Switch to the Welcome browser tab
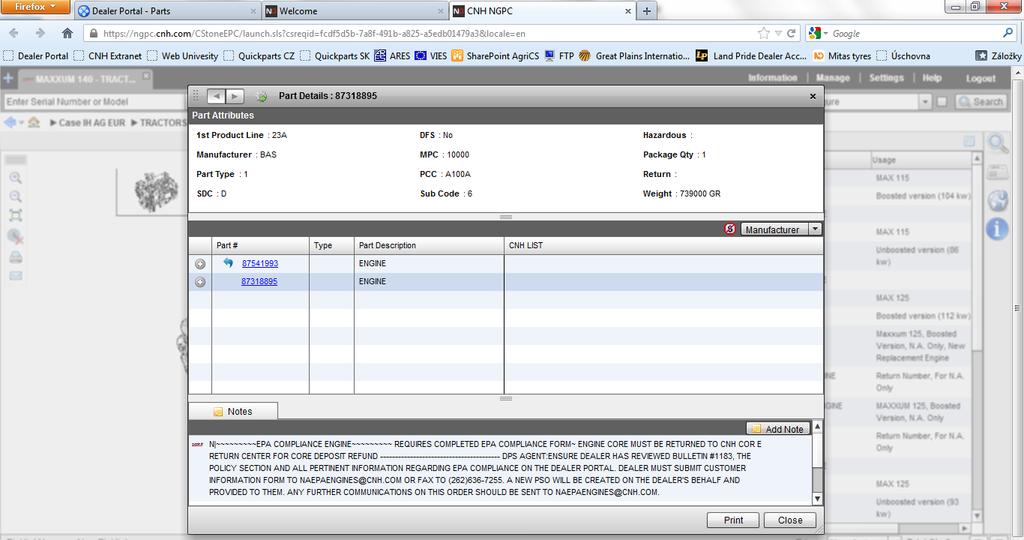 point(354,11)
